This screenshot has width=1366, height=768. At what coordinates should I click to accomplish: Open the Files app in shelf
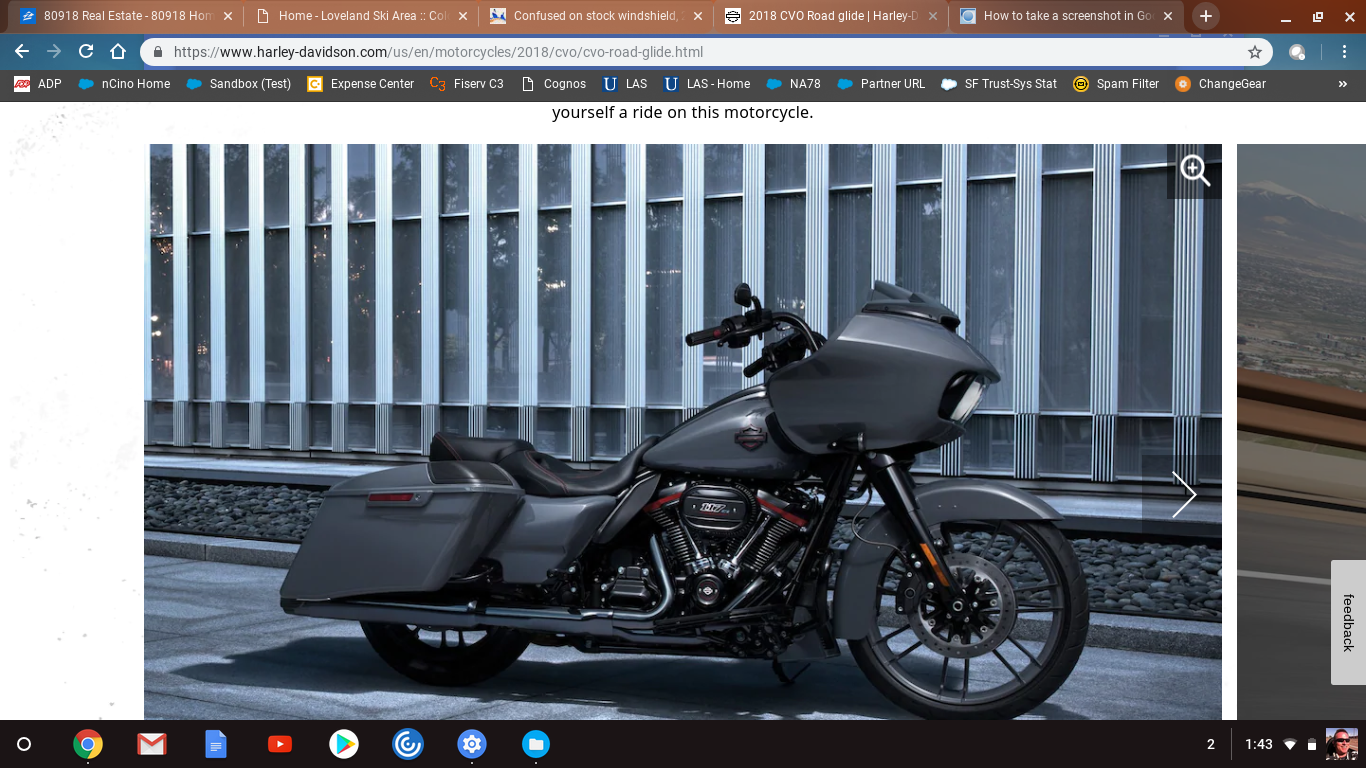point(536,744)
